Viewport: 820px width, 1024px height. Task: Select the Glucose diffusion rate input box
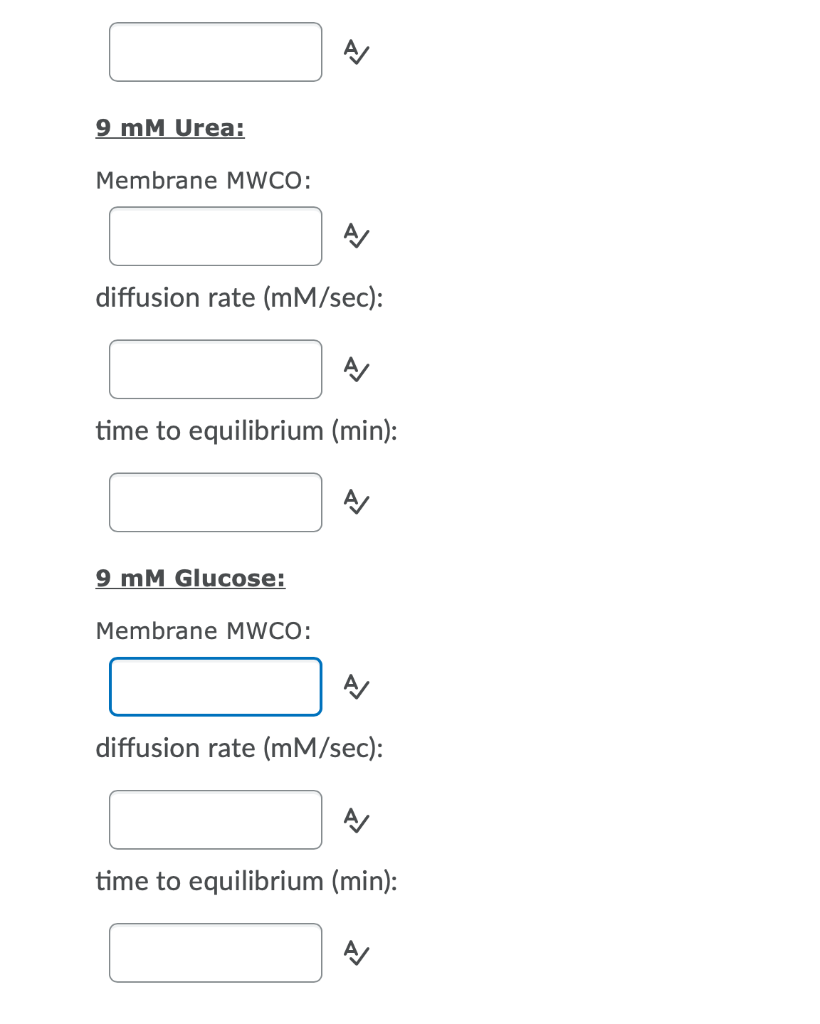tap(216, 819)
